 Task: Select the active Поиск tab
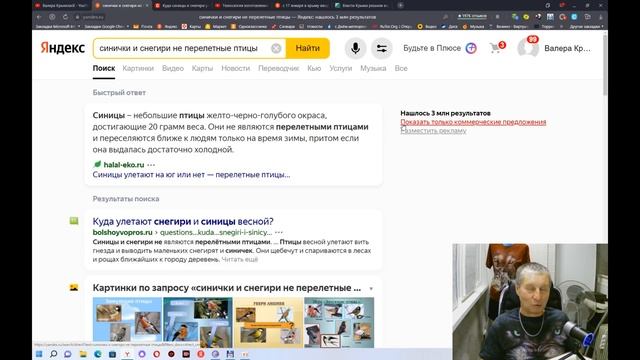104,68
